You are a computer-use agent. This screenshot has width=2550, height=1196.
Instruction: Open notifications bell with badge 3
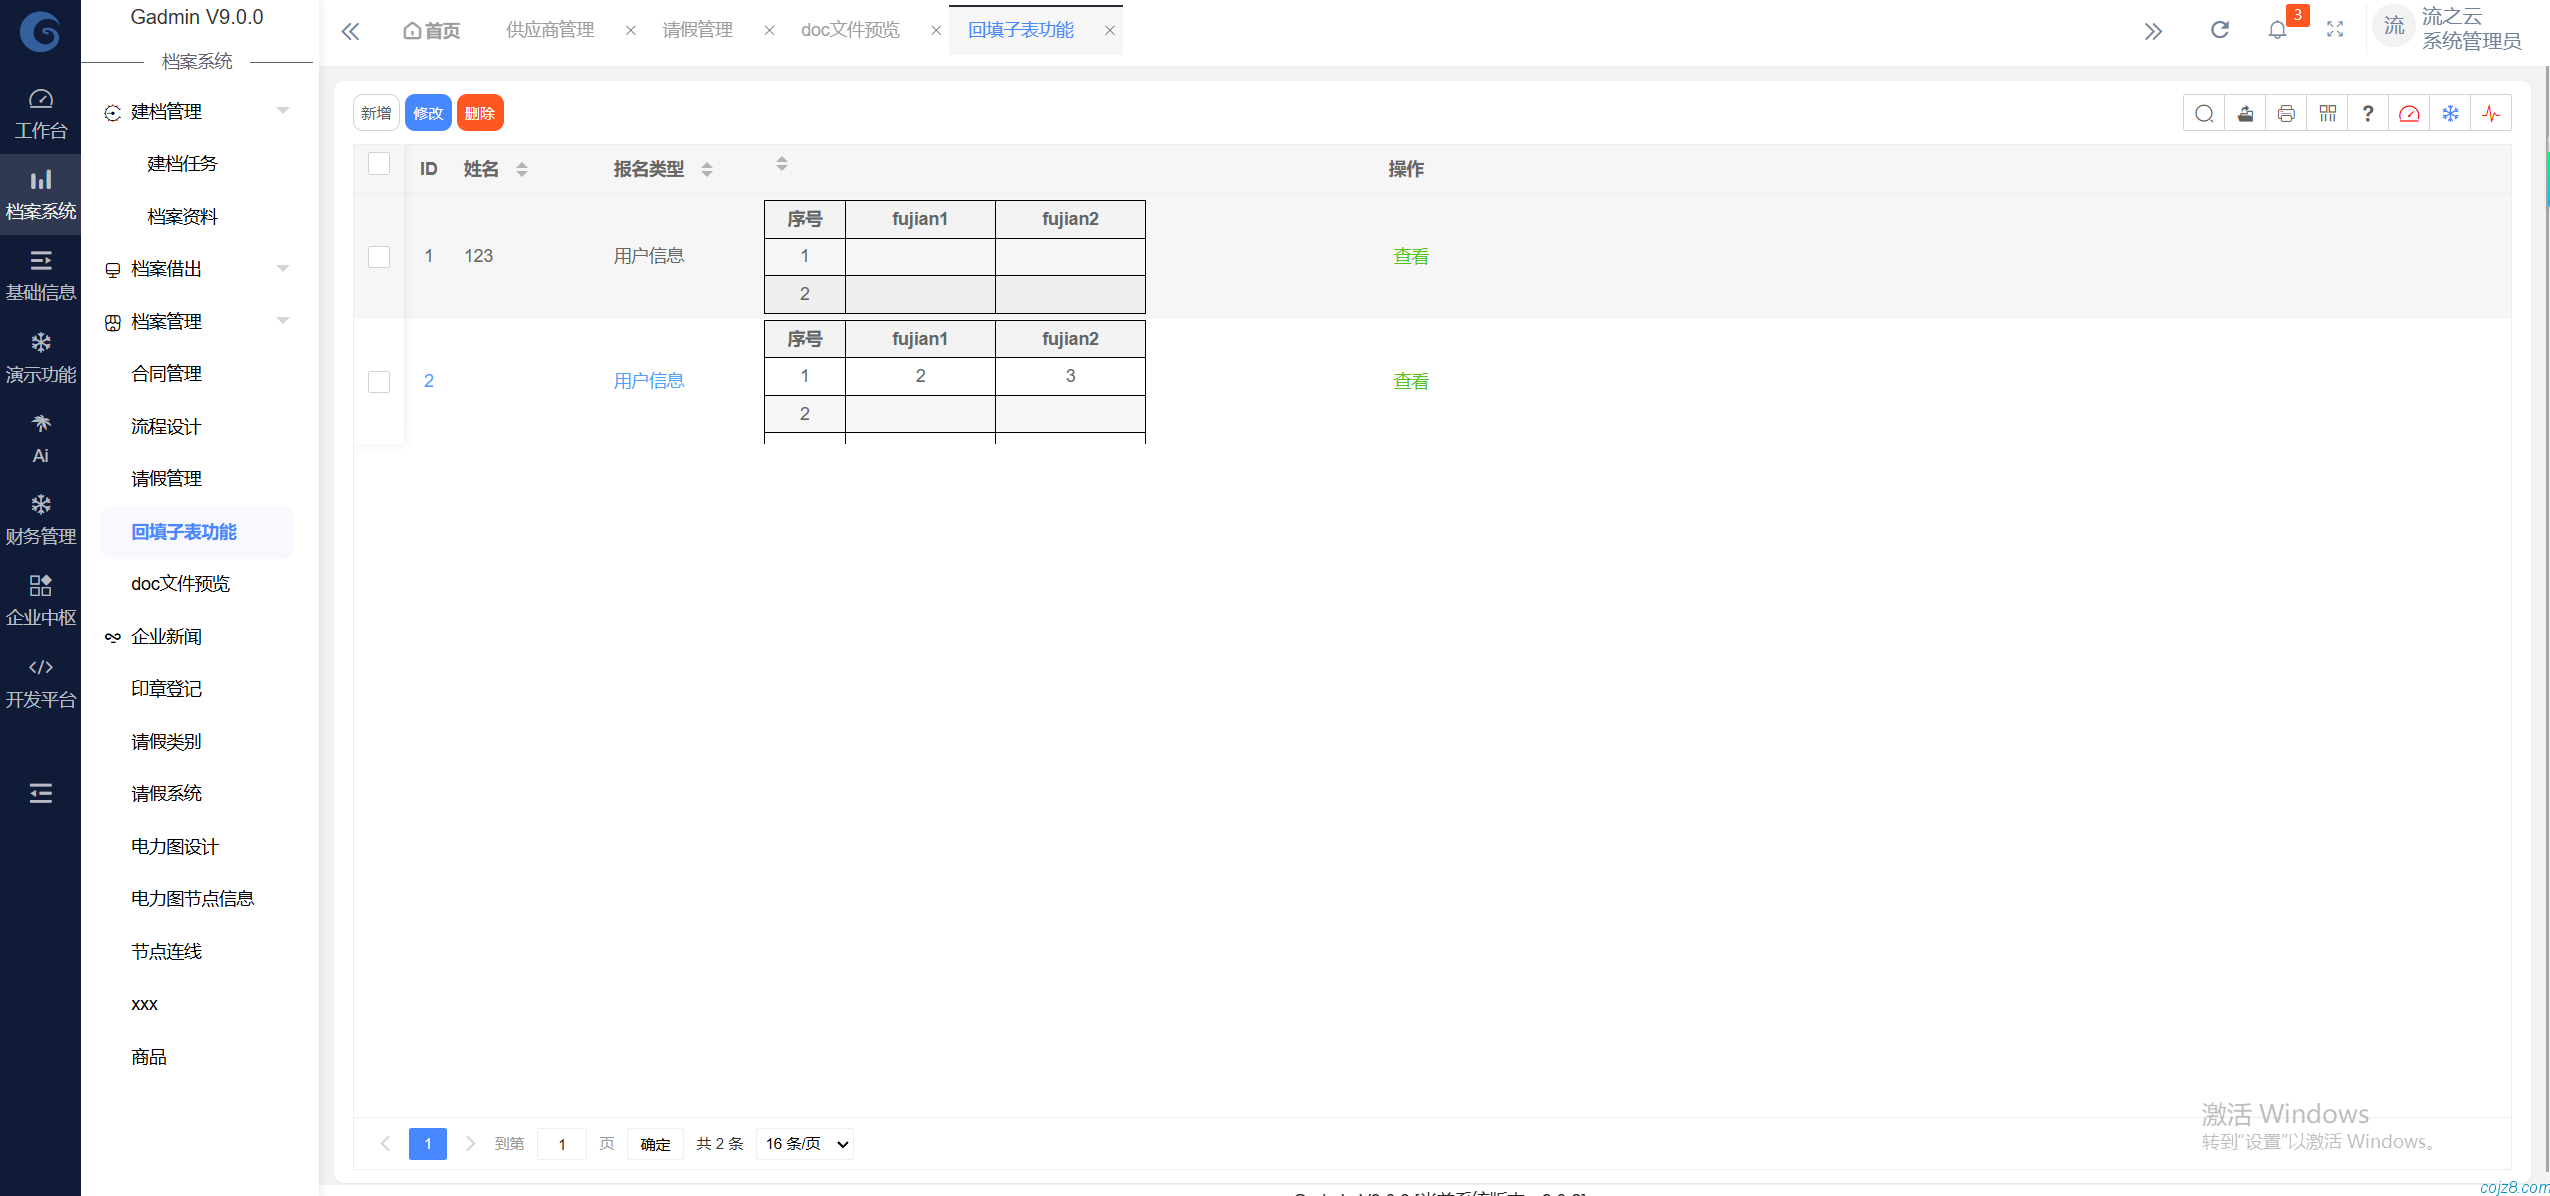[2277, 30]
